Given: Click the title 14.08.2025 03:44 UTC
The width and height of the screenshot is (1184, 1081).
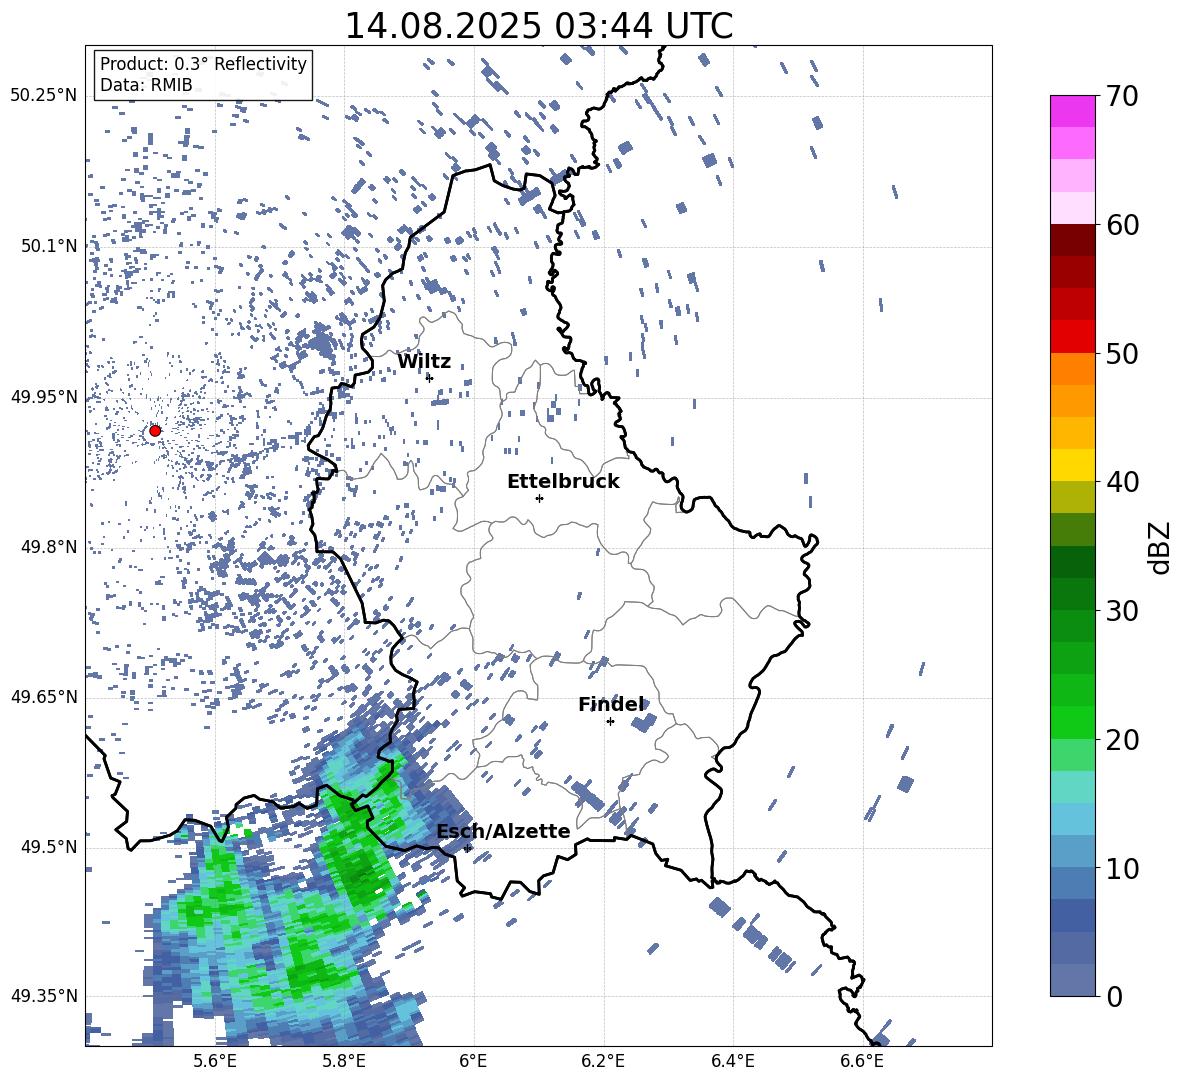Looking at the screenshot, I should pos(538,26).
